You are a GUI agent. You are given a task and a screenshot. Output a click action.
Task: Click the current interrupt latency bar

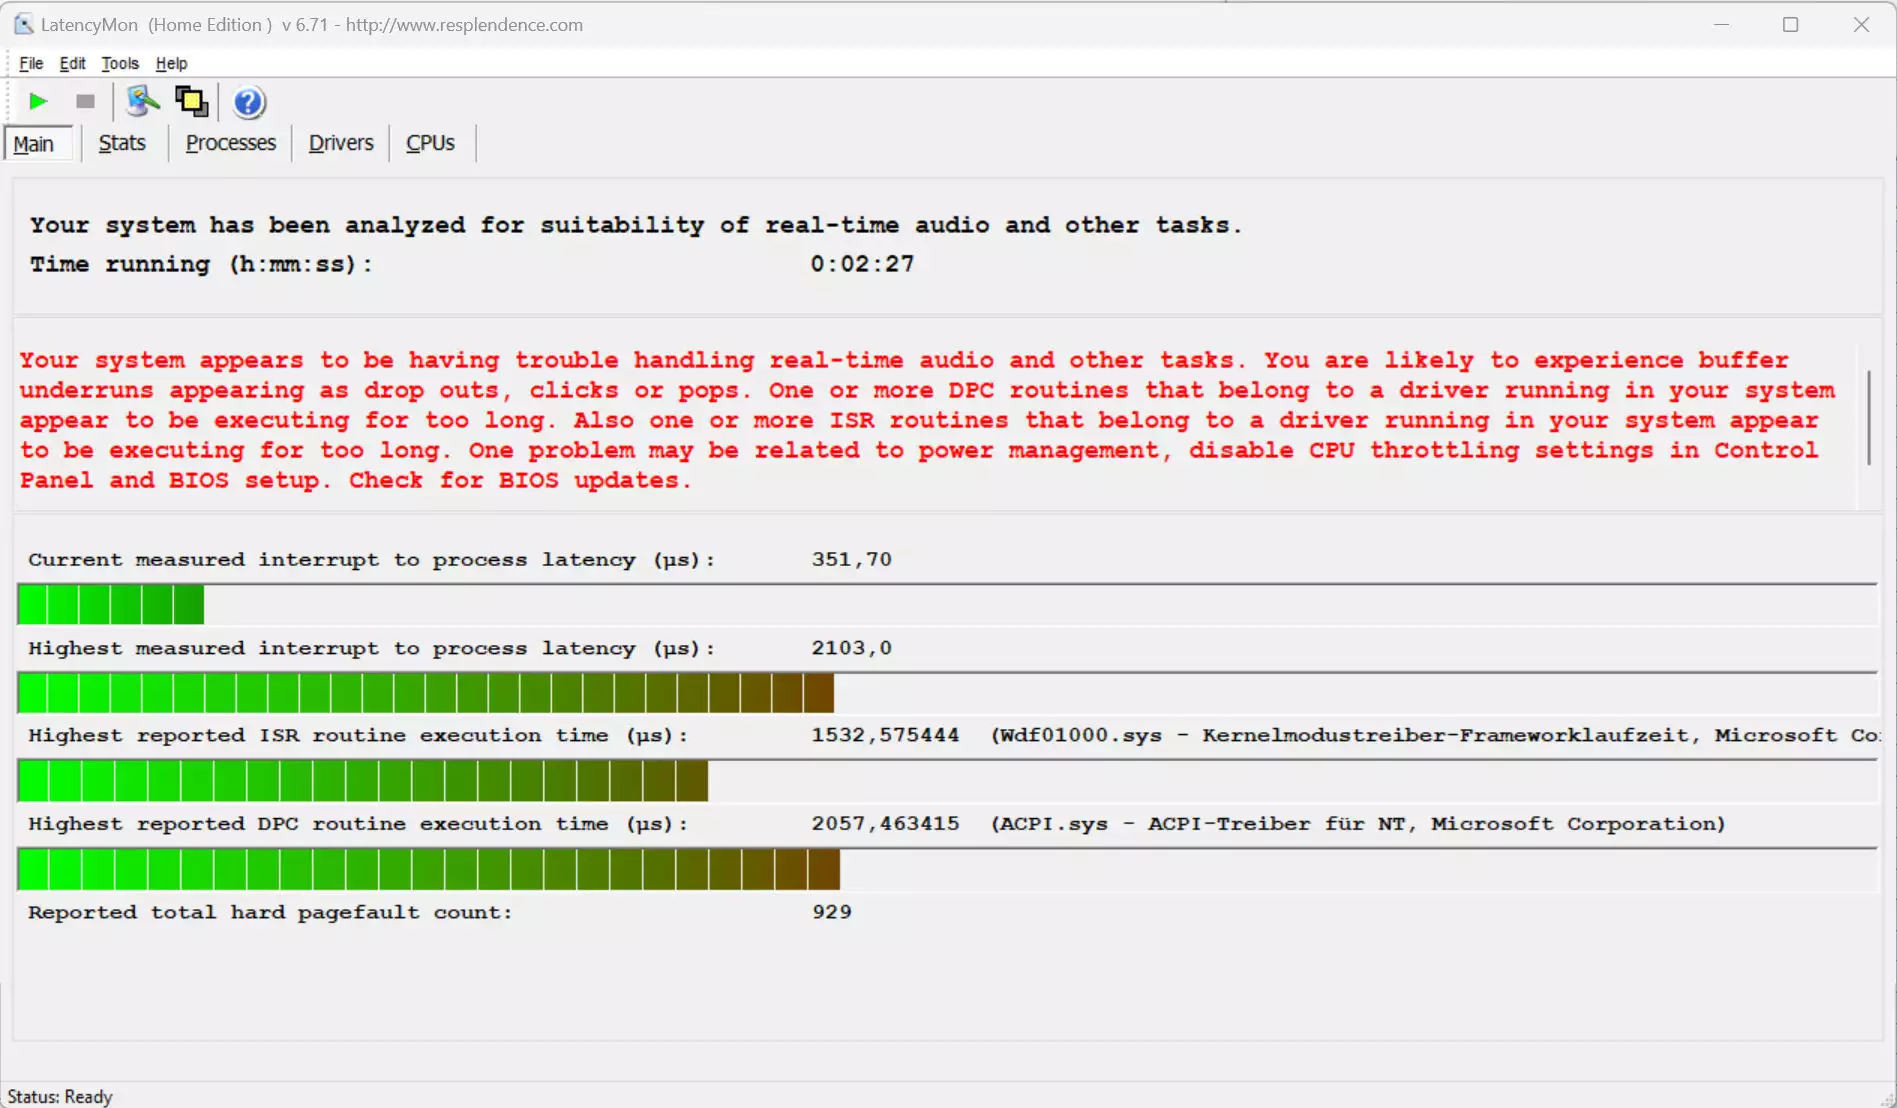click(x=947, y=604)
